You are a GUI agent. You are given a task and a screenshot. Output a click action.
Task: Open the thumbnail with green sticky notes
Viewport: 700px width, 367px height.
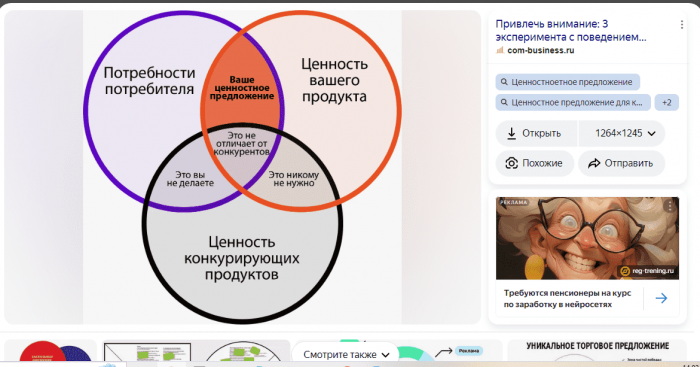[196, 350]
